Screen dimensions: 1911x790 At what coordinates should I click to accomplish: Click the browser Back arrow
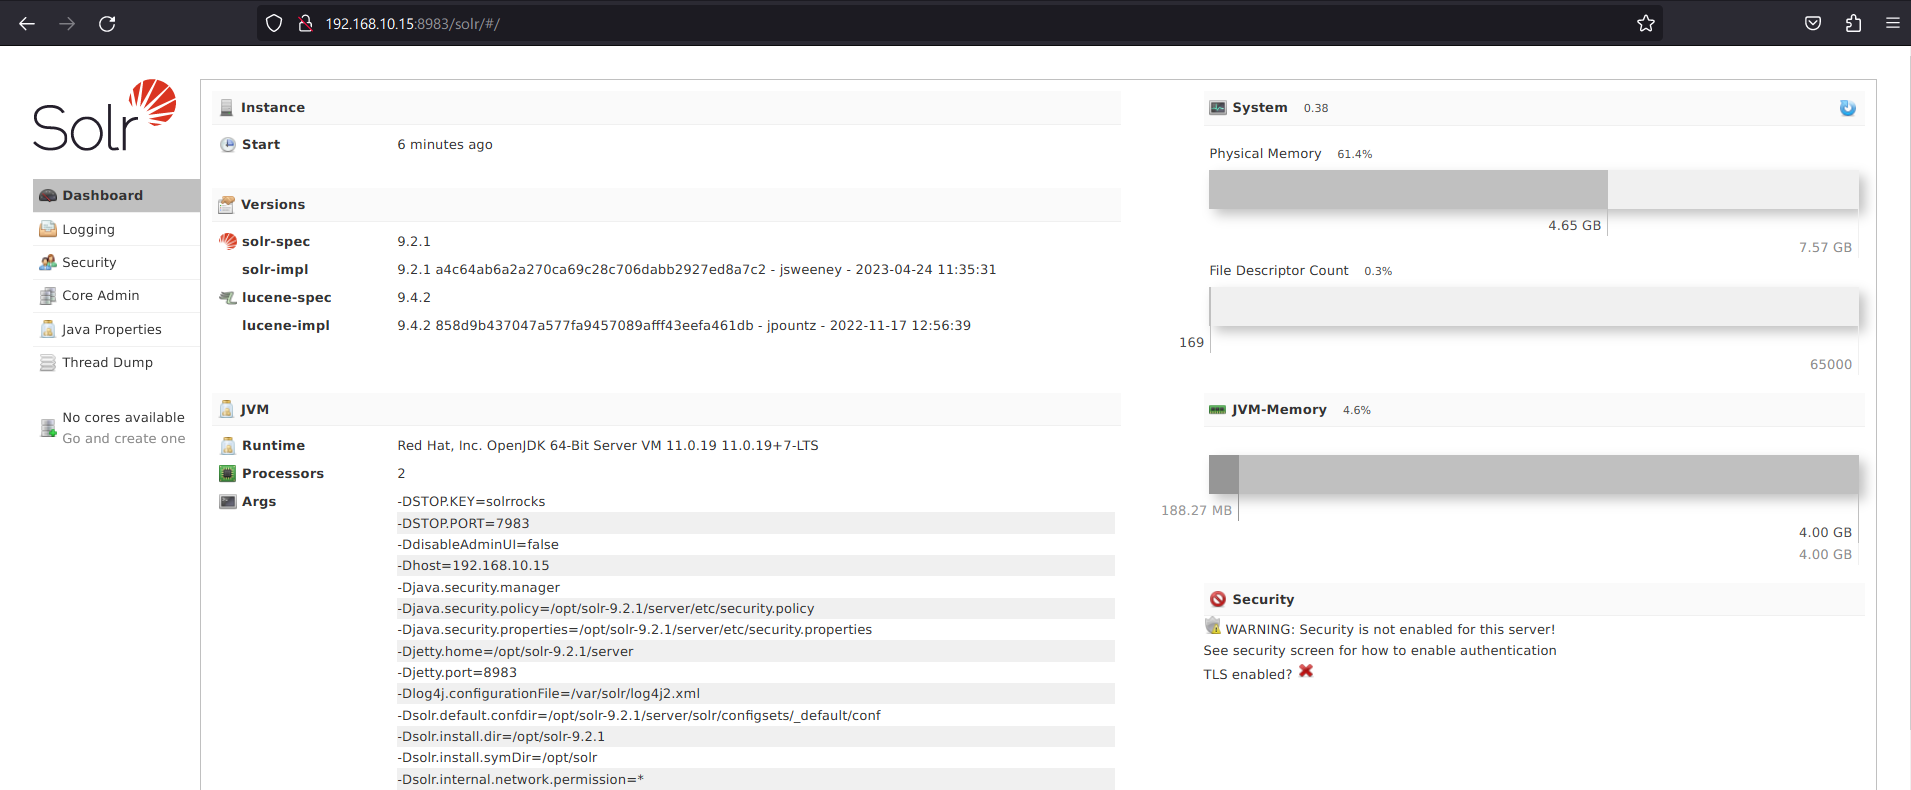pos(27,23)
